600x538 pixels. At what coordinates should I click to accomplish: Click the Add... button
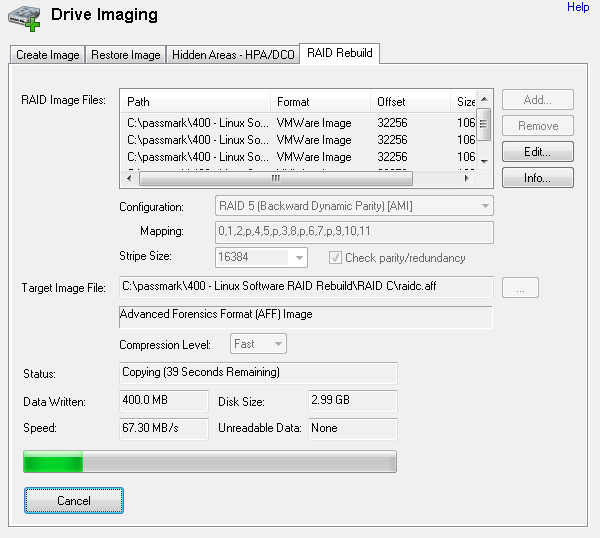point(538,100)
